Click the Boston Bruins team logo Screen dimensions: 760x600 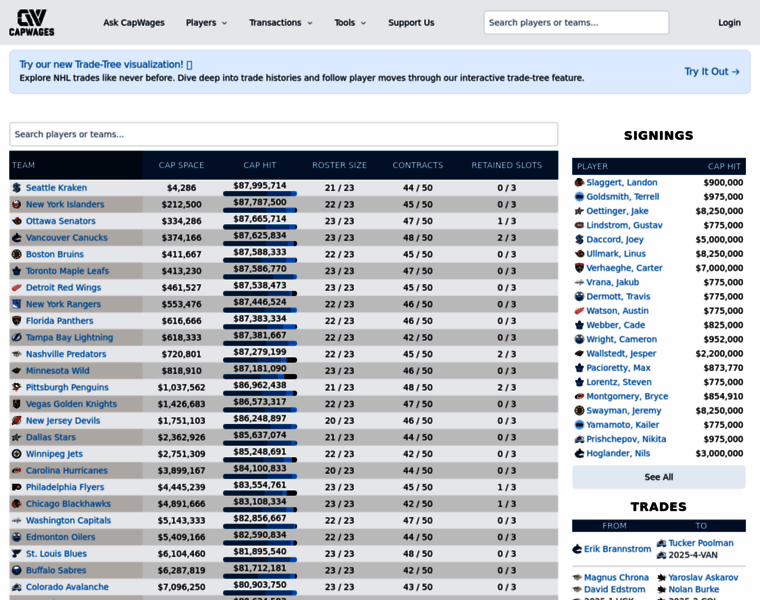pyautogui.click(x=16, y=254)
